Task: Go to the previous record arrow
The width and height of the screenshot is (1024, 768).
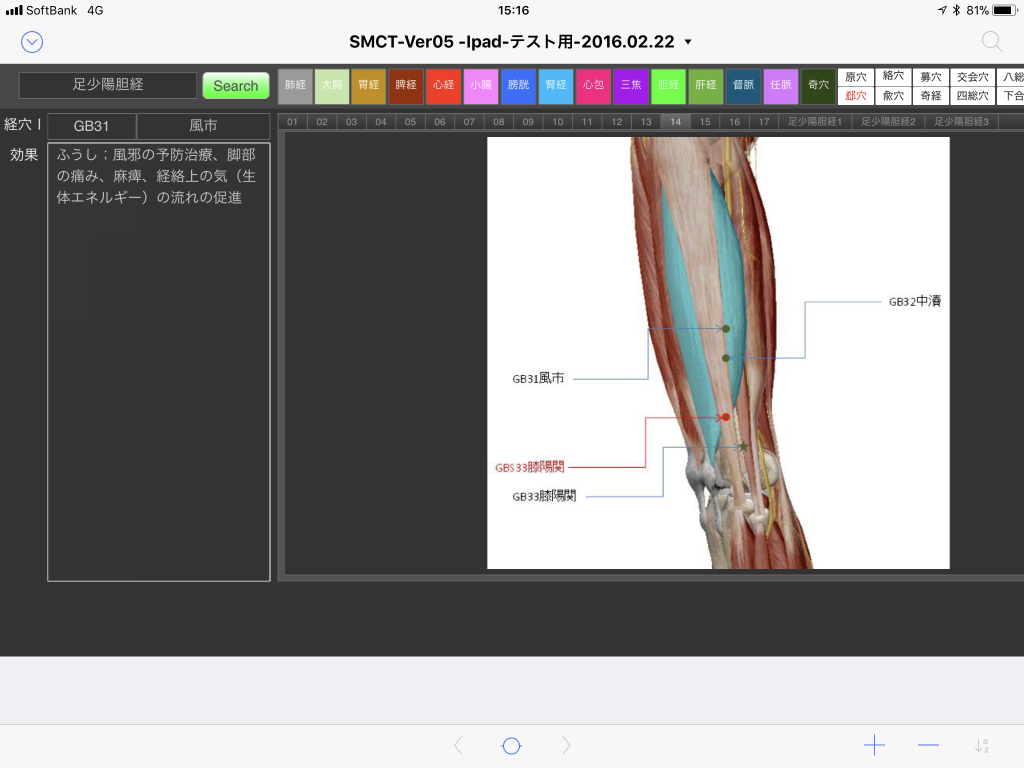Action: click(x=458, y=745)
